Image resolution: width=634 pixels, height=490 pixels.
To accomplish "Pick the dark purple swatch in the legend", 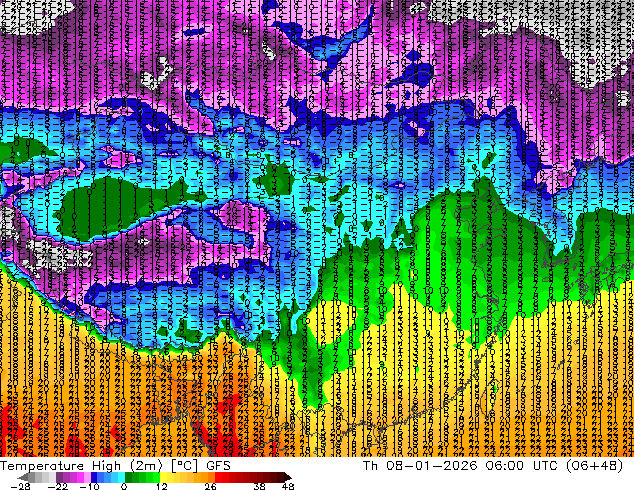I will click(59, 477).
